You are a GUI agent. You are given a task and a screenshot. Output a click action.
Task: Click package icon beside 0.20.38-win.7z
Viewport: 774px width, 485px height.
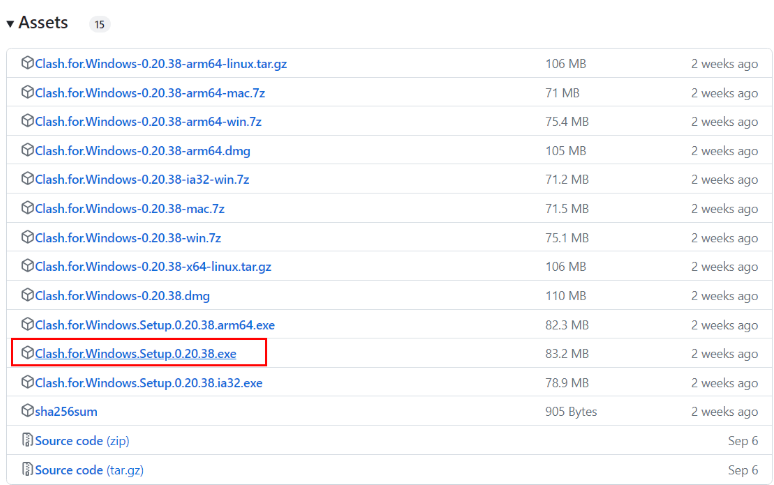[28, 236]
